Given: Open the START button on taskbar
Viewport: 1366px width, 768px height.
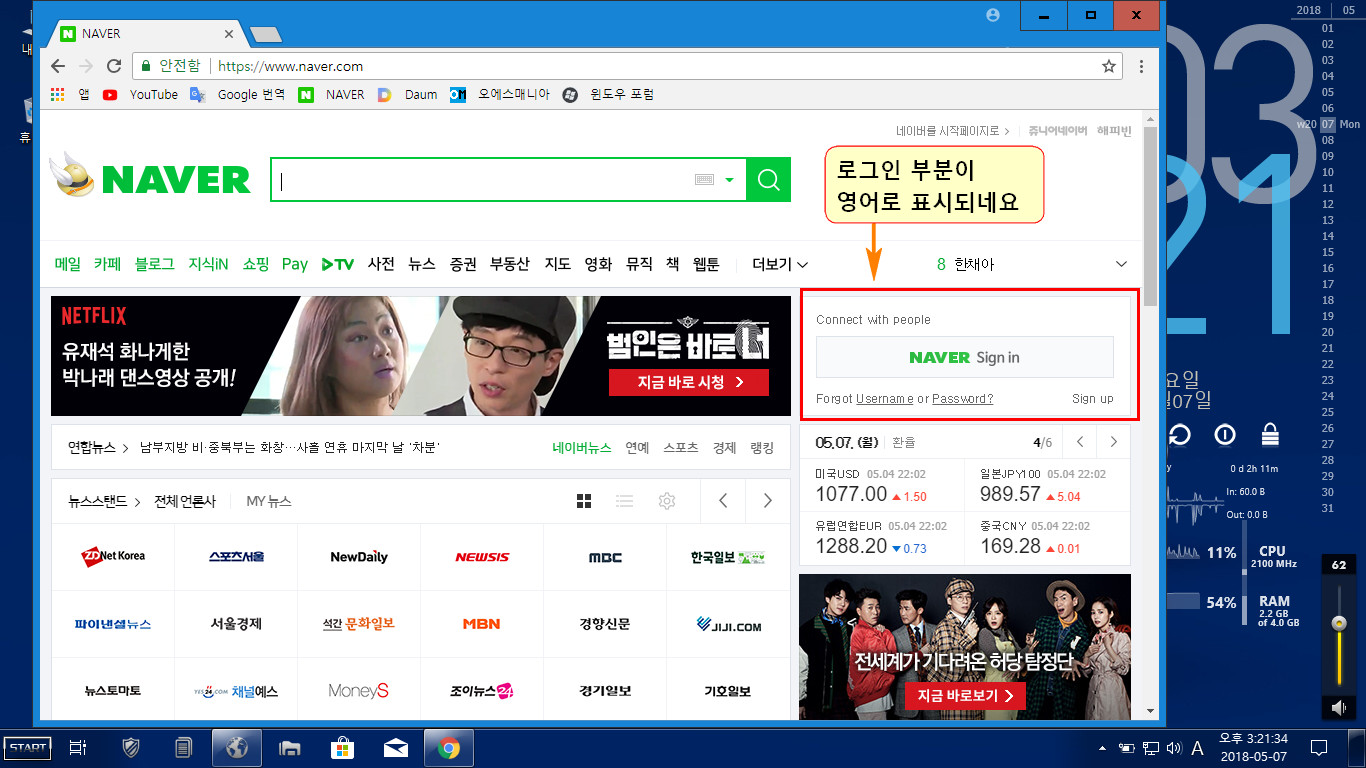Looking at the screenshot, I should 27,747.
